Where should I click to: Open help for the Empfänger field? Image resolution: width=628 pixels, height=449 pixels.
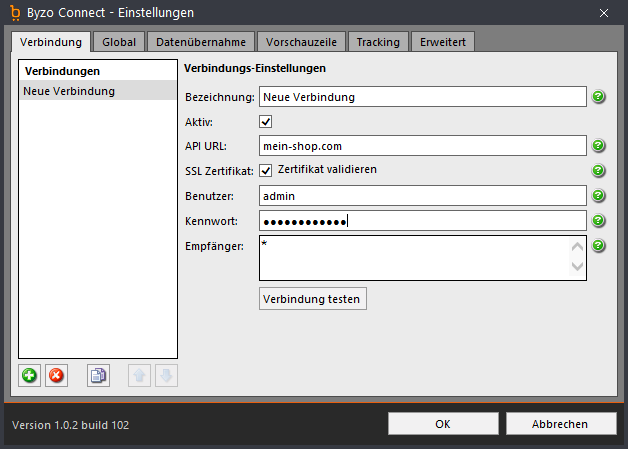[598, 245]
